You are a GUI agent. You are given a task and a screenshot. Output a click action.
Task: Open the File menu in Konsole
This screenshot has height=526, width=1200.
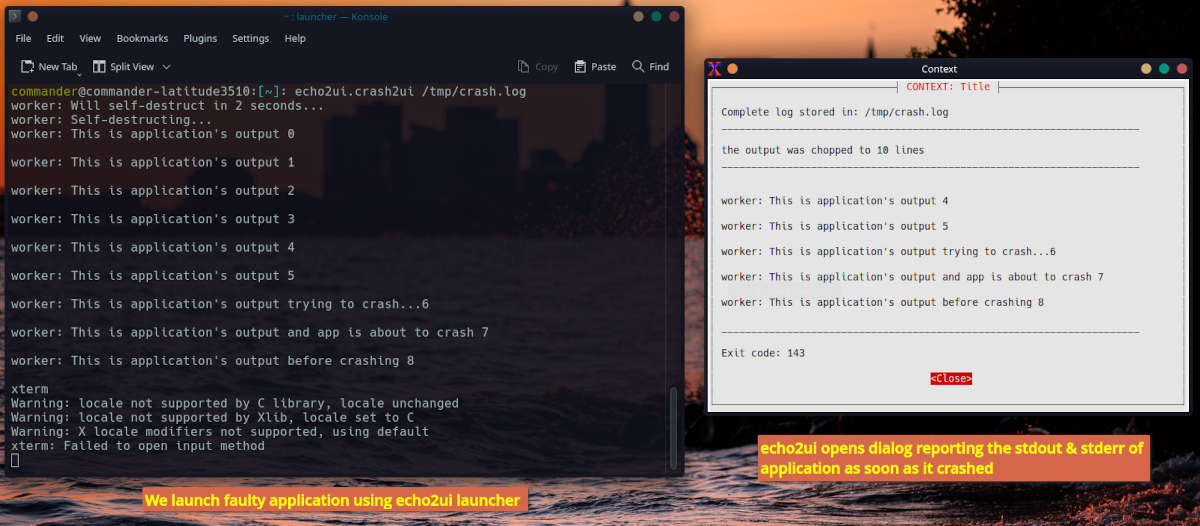pyautogui.click(x=23, y=38)
